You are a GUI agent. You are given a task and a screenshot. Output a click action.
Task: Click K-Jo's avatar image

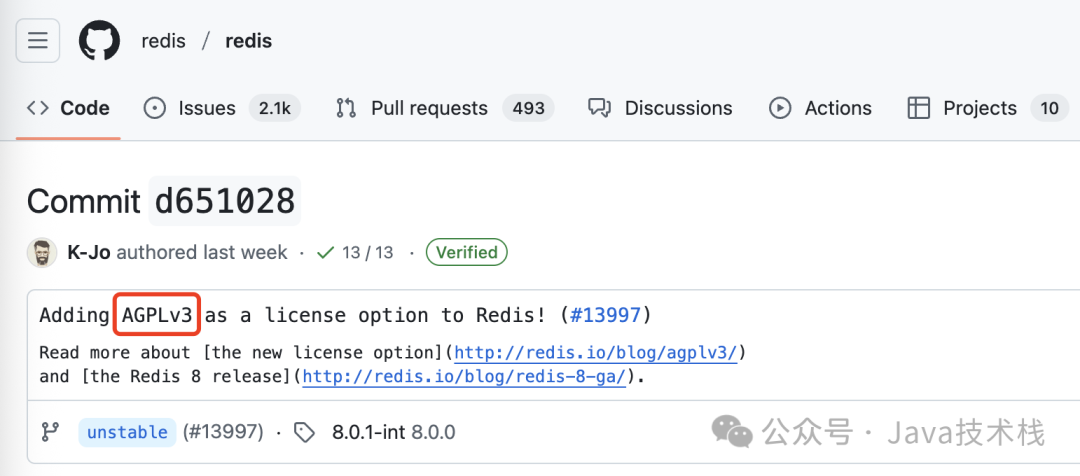click(41, 253)
